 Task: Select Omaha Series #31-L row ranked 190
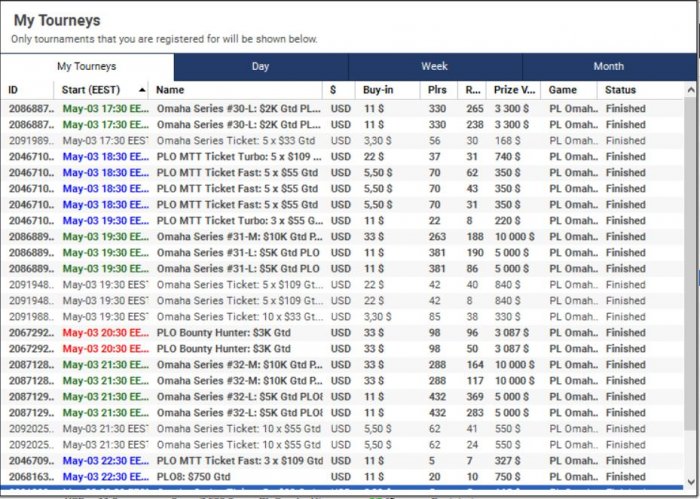pyautogui.click(x=342, y=253)
